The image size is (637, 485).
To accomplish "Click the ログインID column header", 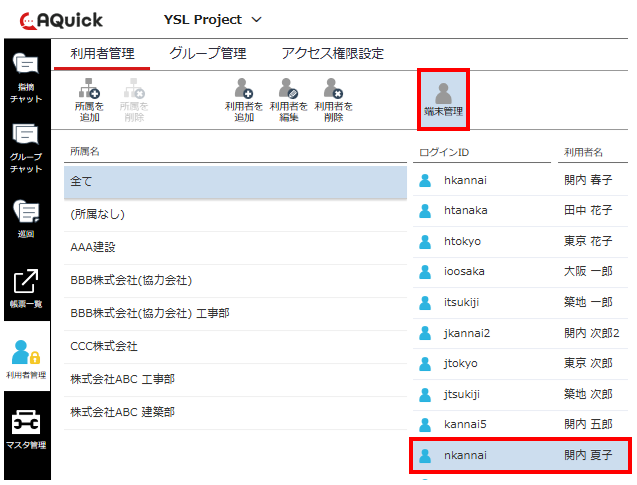I will tap(442, 152).
